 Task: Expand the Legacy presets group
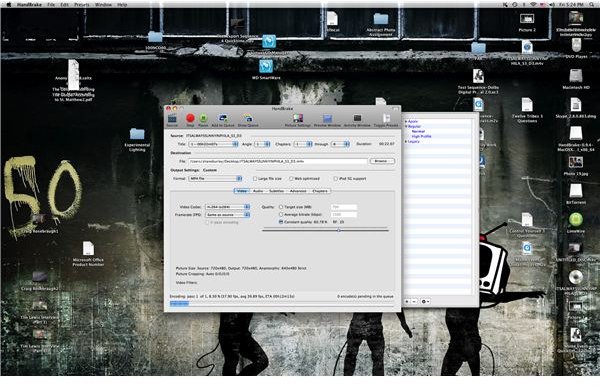[406, 142]
